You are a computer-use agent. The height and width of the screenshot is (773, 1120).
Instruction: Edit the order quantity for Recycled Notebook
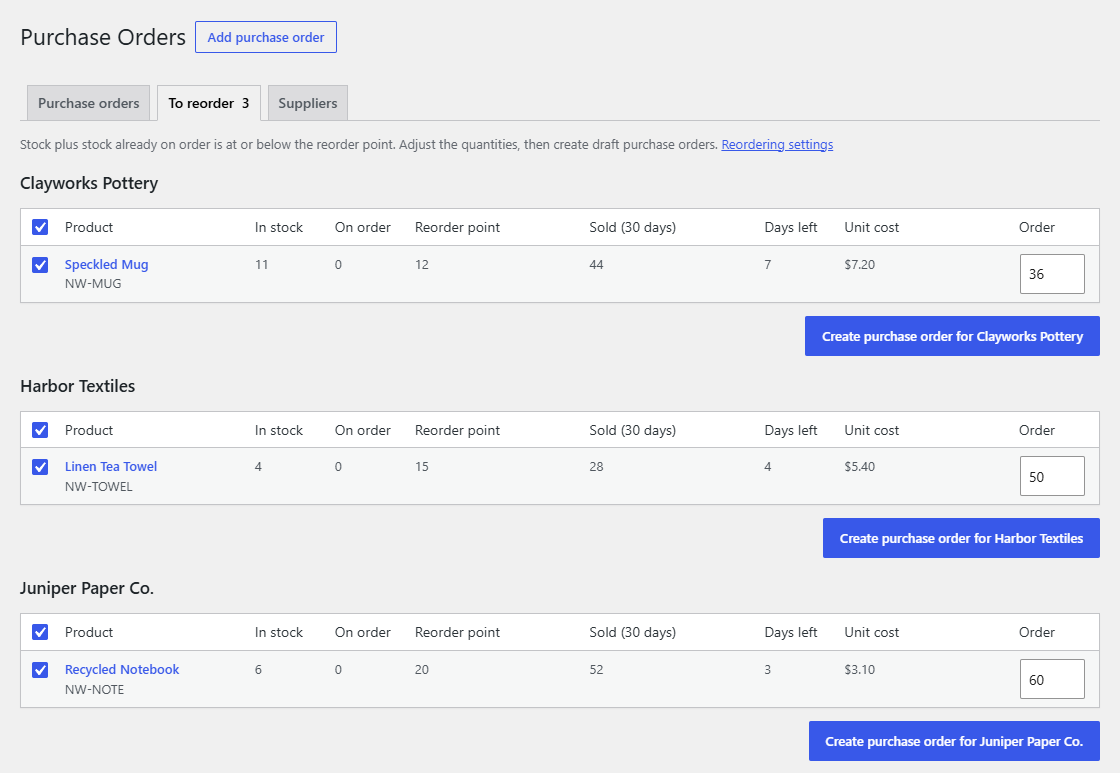(1052, 679)
